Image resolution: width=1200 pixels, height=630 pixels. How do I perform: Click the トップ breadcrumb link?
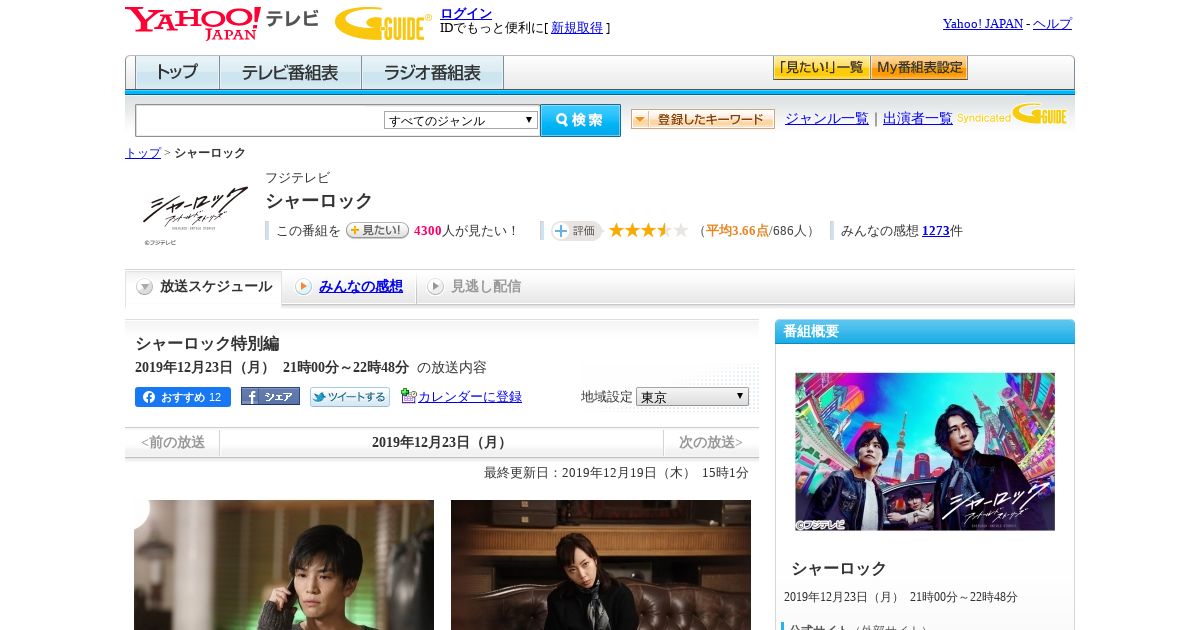point(142,153)
